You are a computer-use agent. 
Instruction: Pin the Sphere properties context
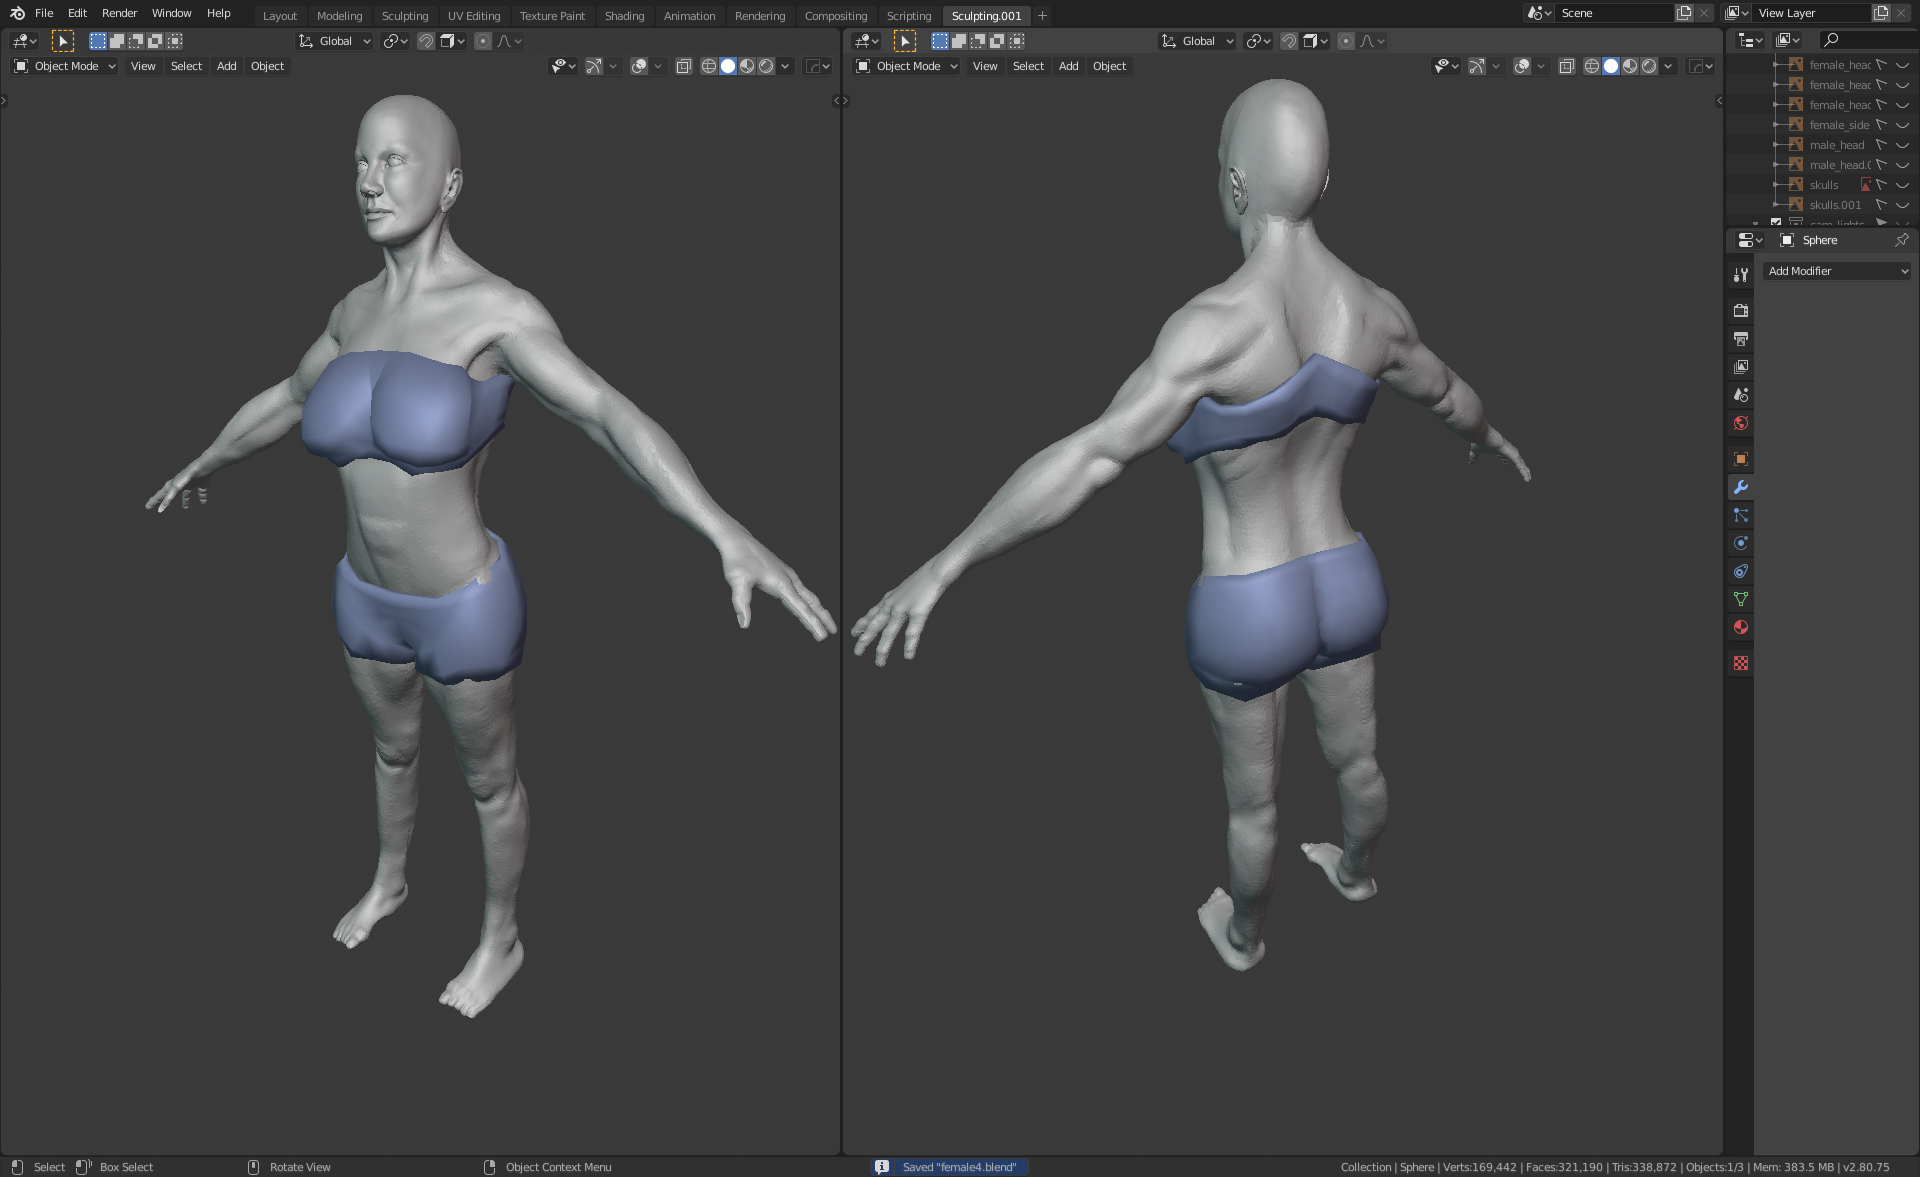click(1901, 240)
